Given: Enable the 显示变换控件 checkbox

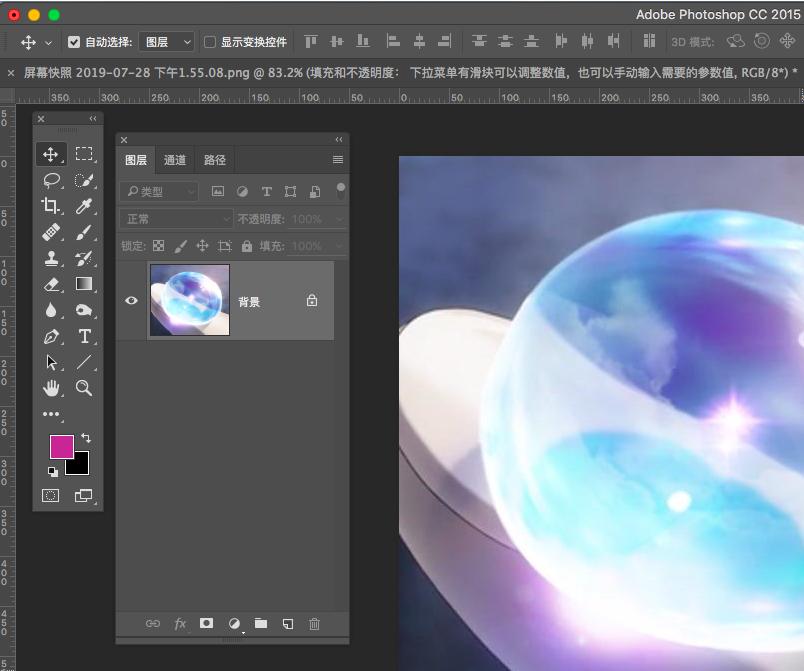Looking at the screenshot, I should [210, 42].
